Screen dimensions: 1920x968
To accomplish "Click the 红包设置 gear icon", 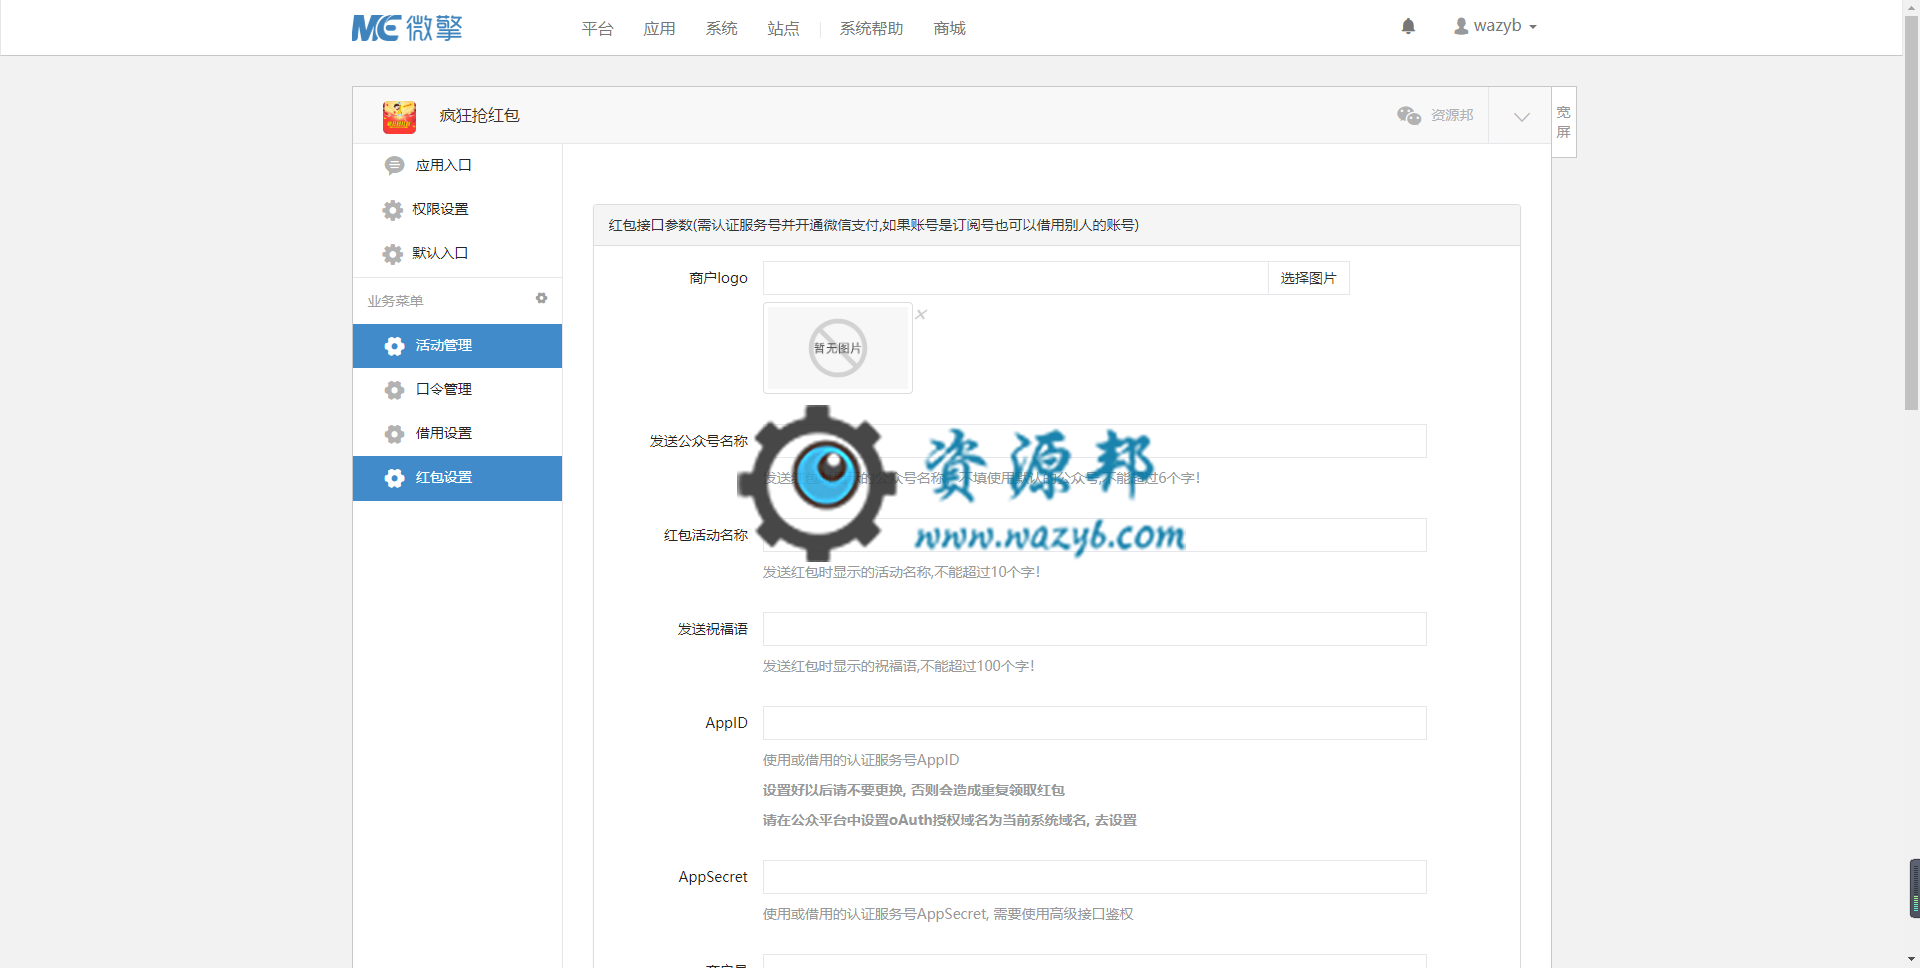I will [x=395, y=478].
